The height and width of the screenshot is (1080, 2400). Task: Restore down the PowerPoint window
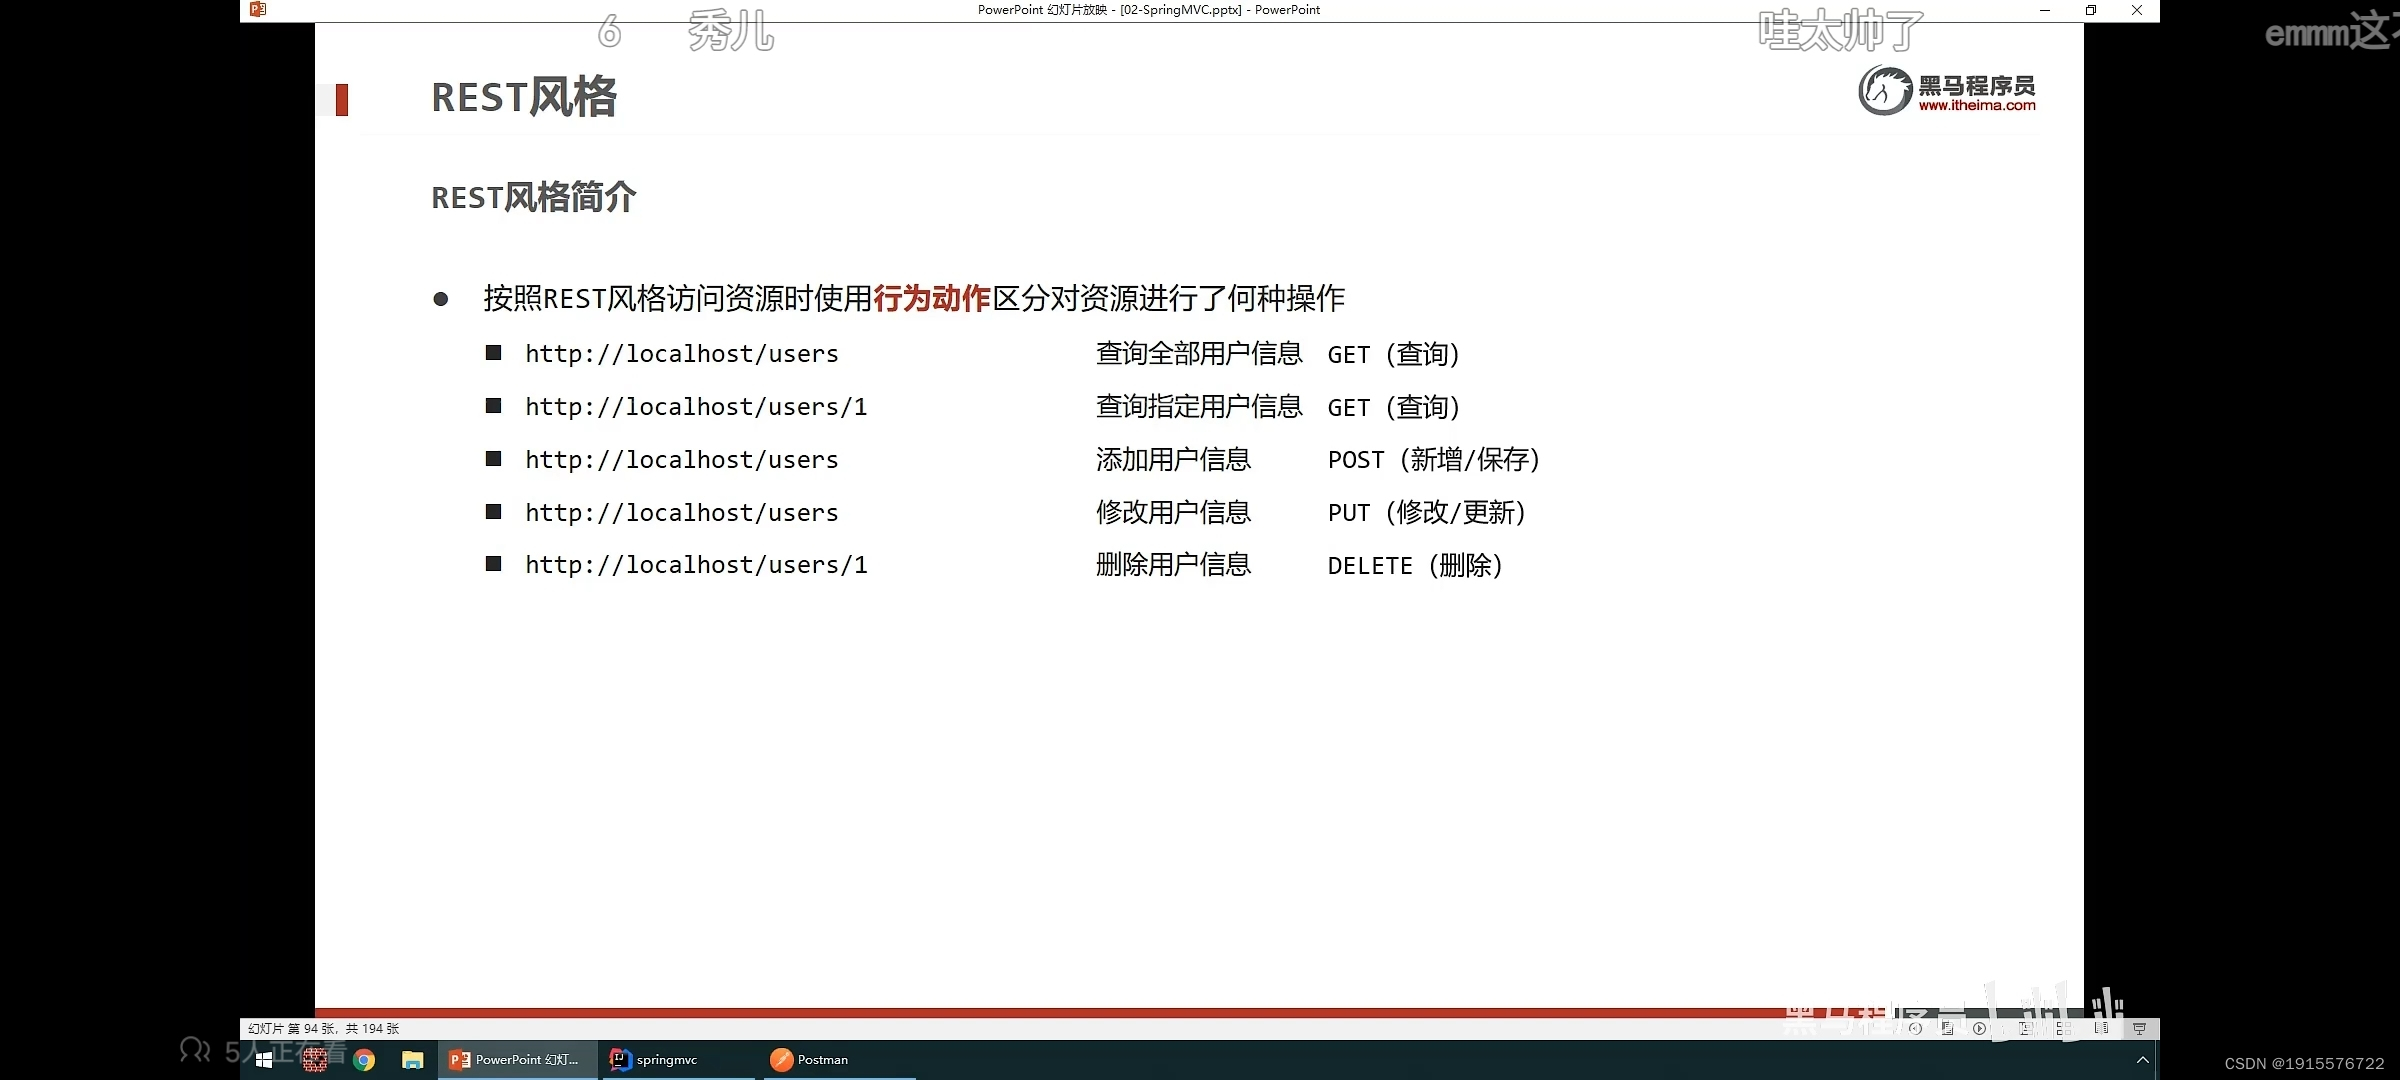[x=2091, y=10]
